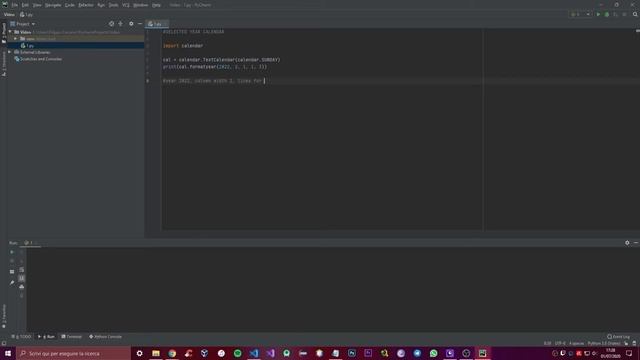
Task: Click the Windows taskbar search box
Action: point(73,353)
